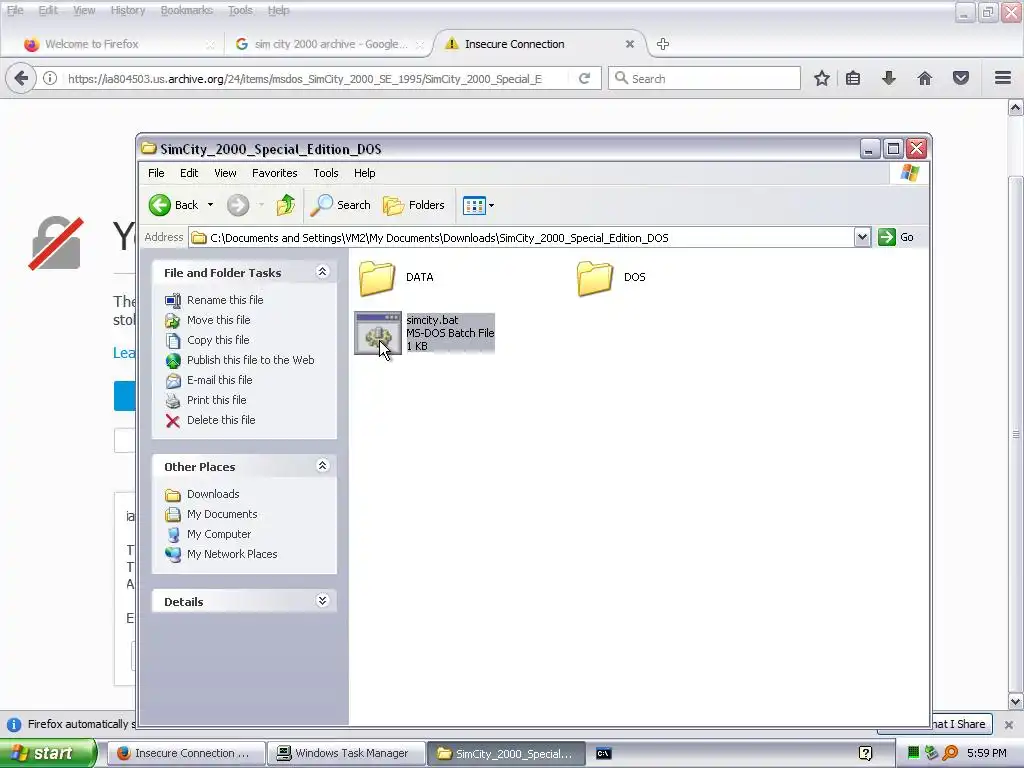Open Explorer Search magnifier
This screenshot has width=1024, height=768.
[x=321, y=205]
